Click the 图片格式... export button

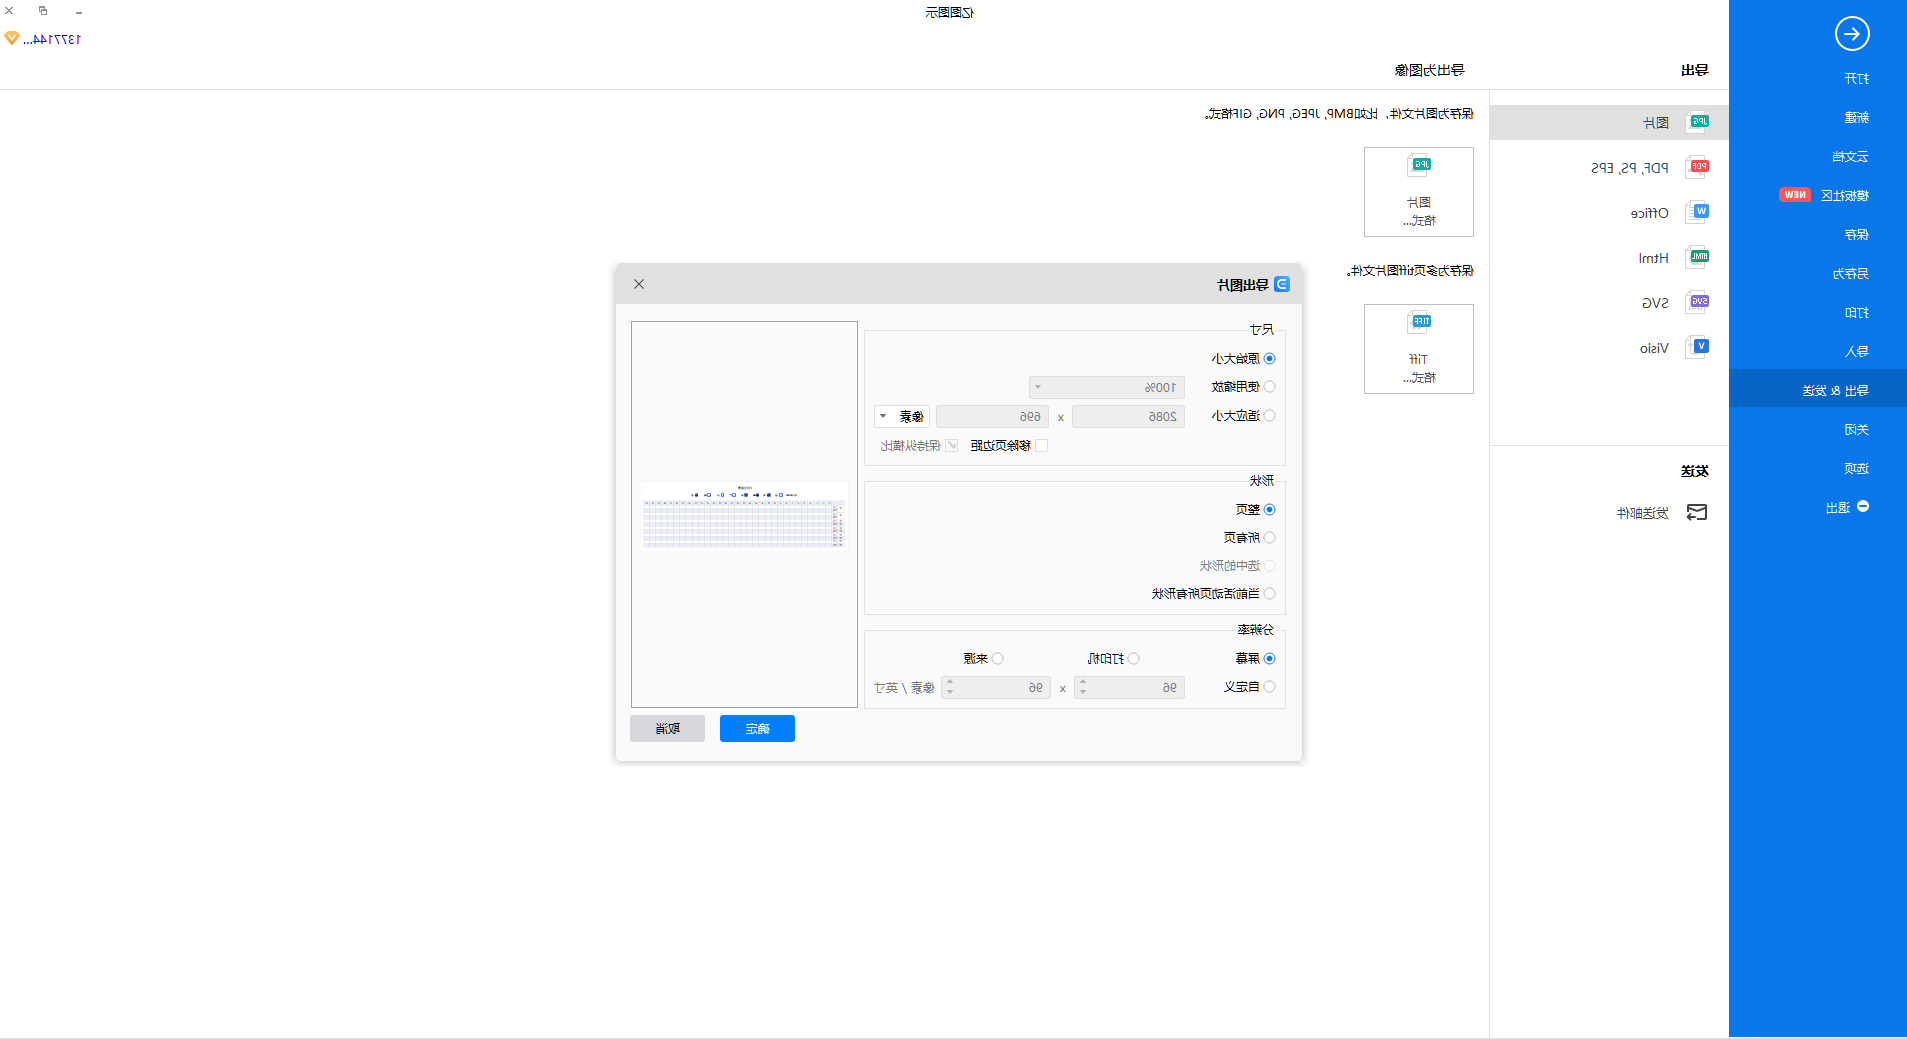click(1418, 192)
